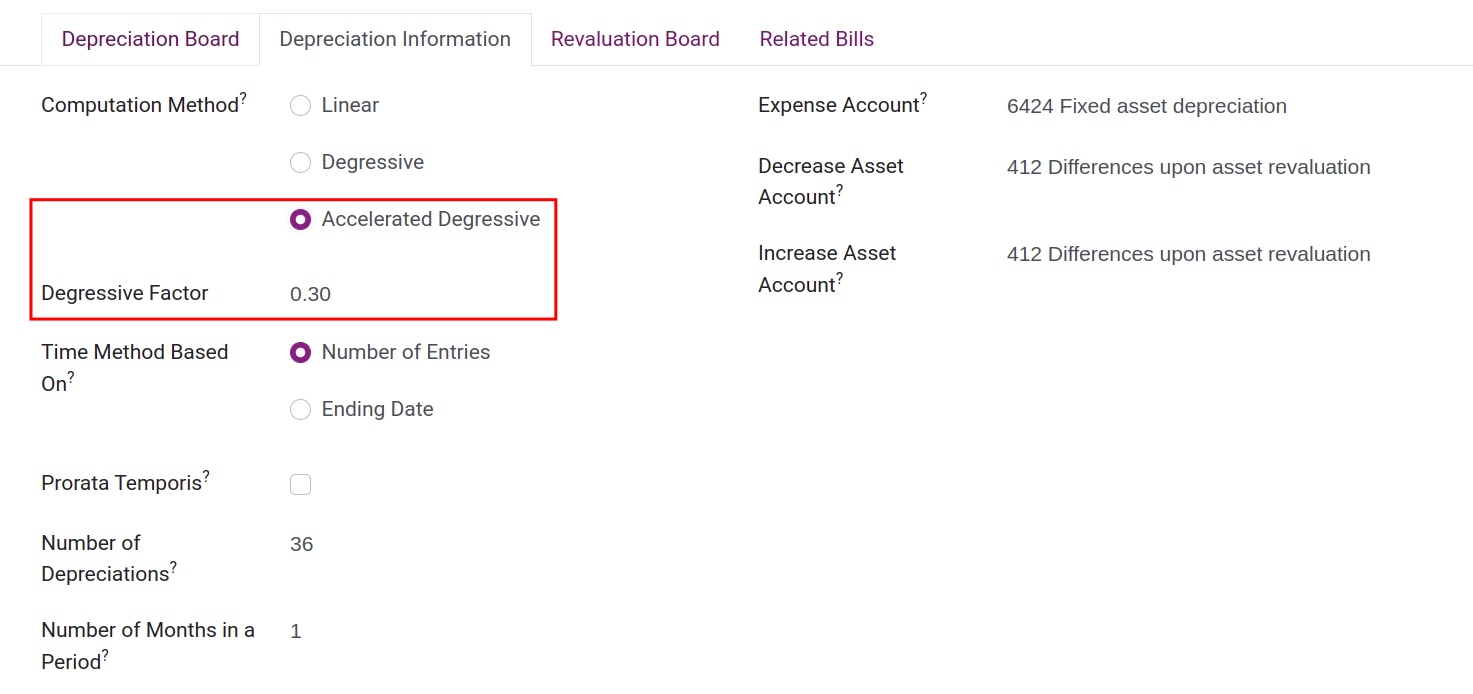Open account 412 Differences upon asset revaluation

coord(1188,167)
